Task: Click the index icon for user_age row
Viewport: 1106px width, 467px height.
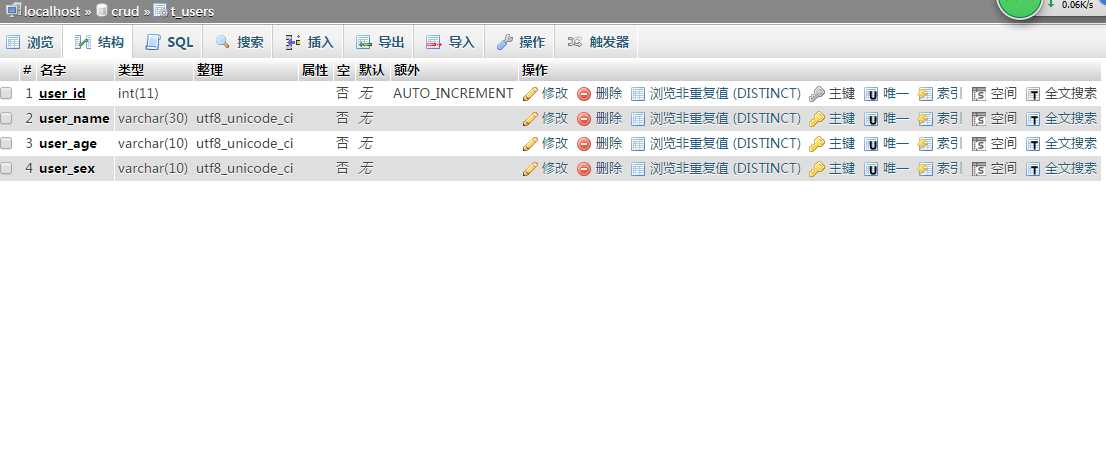Action: [x=925, y=144]
